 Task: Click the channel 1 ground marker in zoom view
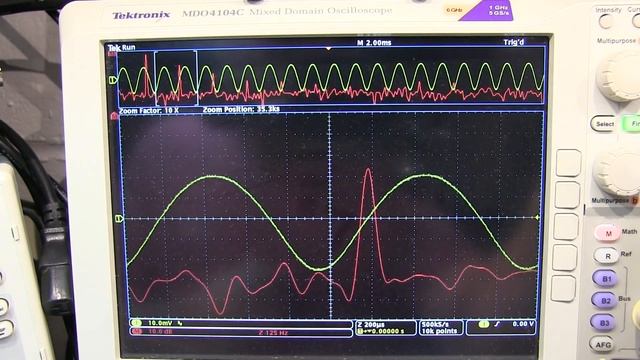coord(119,219)
